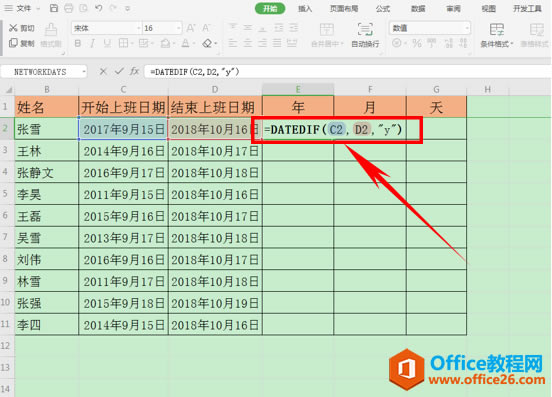The width and height of the screenshot is (552, 397).
Task: Open the fx insert function dialog
Action: coord(134,71)
